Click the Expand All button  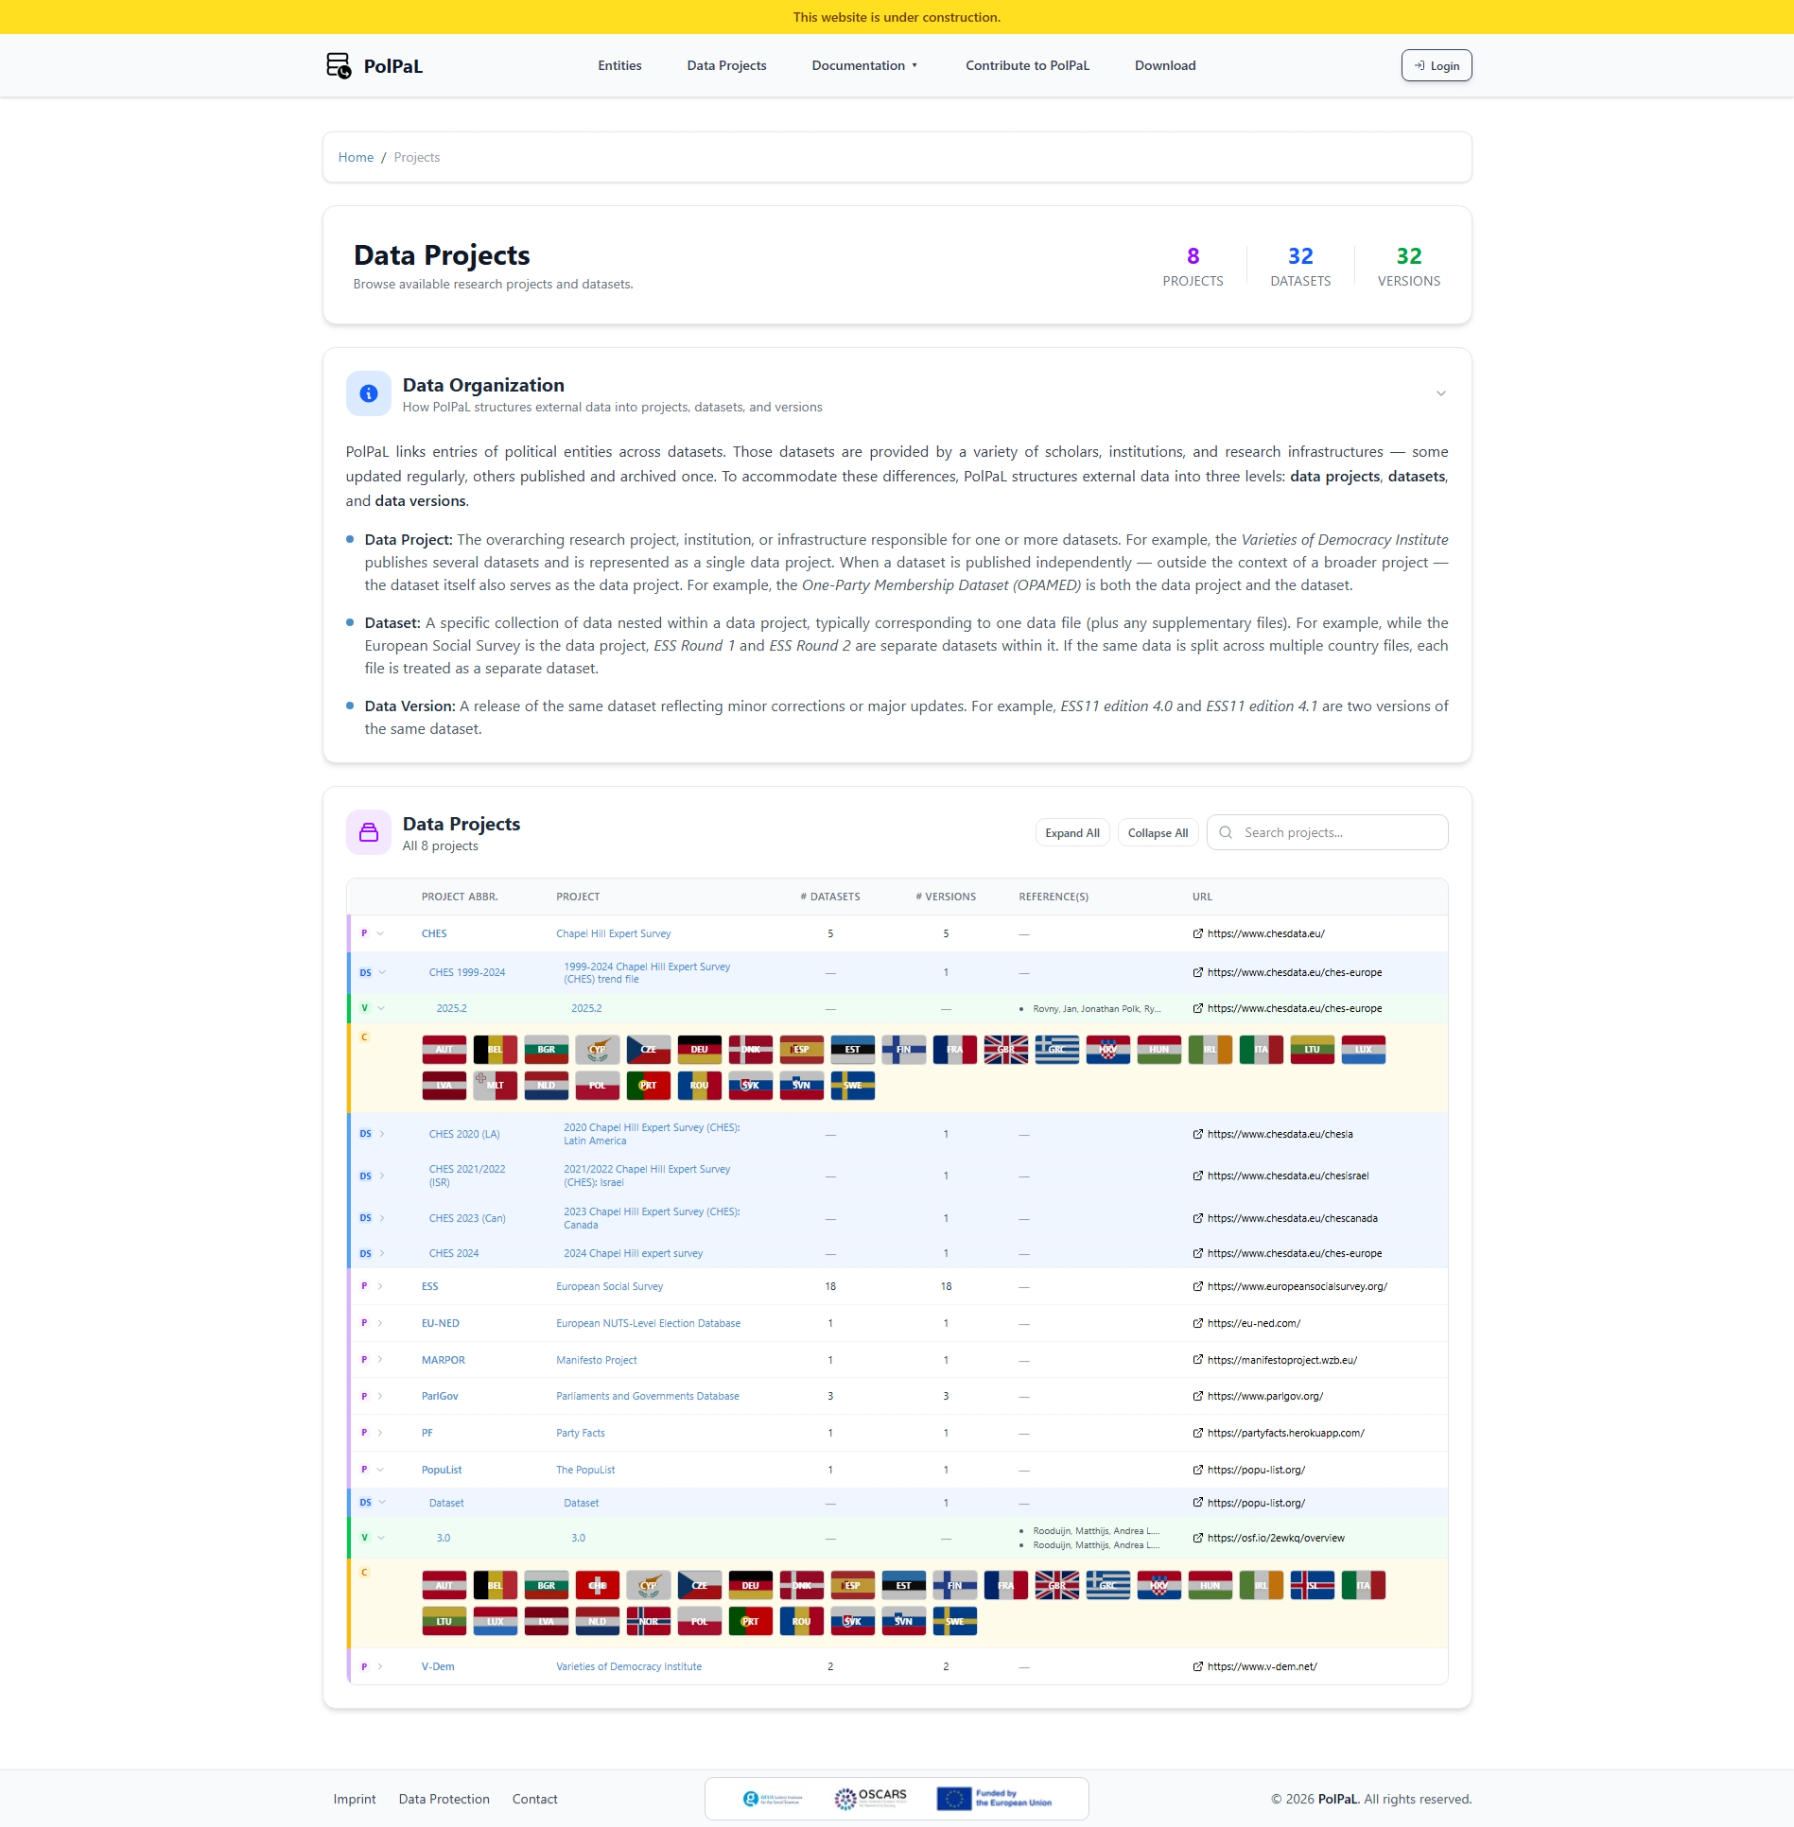[1072, 833]
